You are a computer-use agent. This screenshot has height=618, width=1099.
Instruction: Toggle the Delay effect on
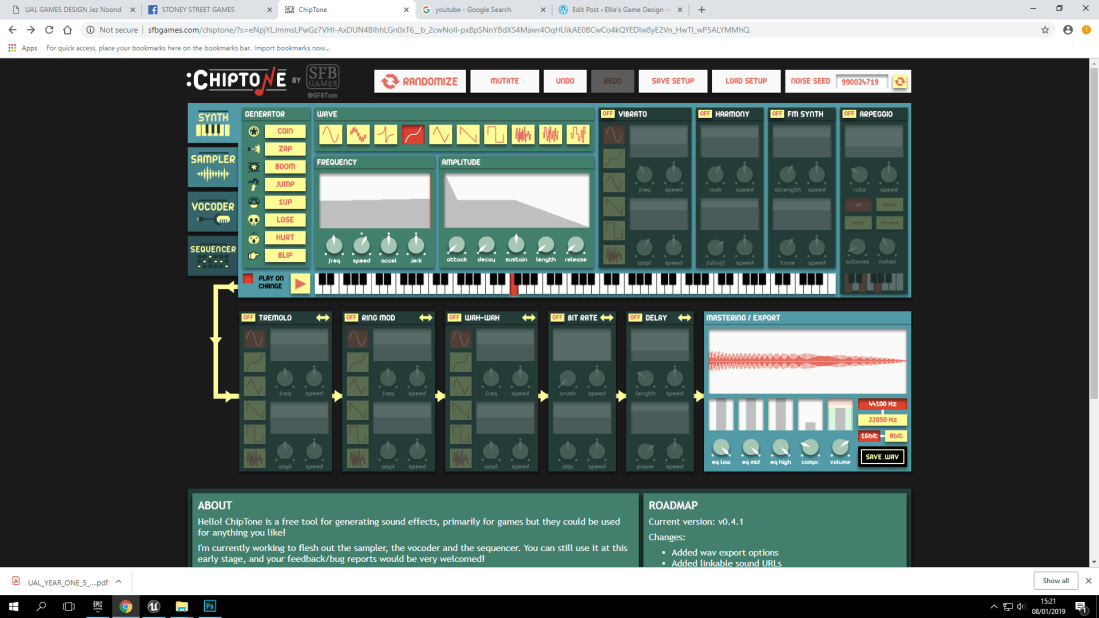pyautogui.click(x=634, y=318)
